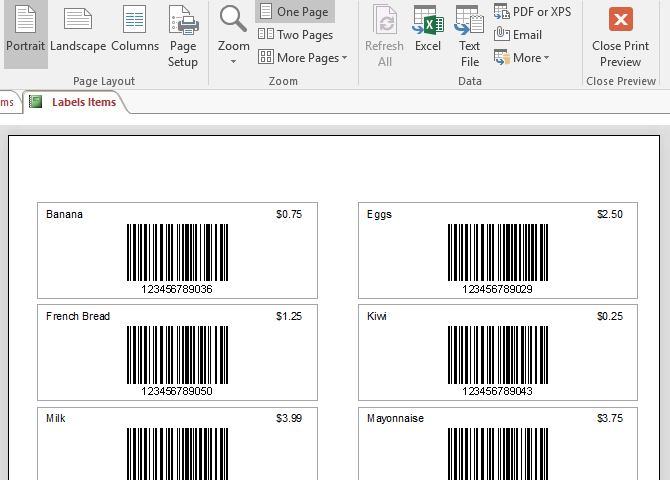Click the Eggs label name
This screenshot has height=480, width=670.
[x=379, y=215]
